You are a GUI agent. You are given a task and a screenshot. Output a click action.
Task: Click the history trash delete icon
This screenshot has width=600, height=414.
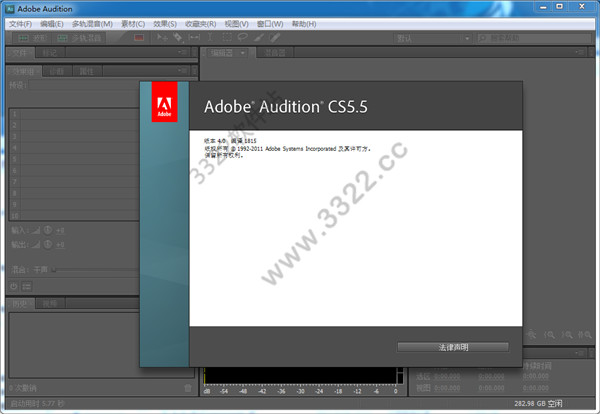pyautogui.click(x=188, y=388)
